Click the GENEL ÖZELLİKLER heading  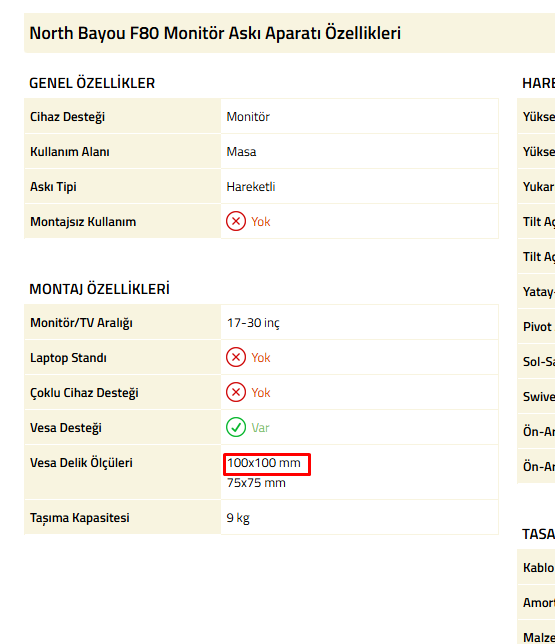(x=92, y=83)
